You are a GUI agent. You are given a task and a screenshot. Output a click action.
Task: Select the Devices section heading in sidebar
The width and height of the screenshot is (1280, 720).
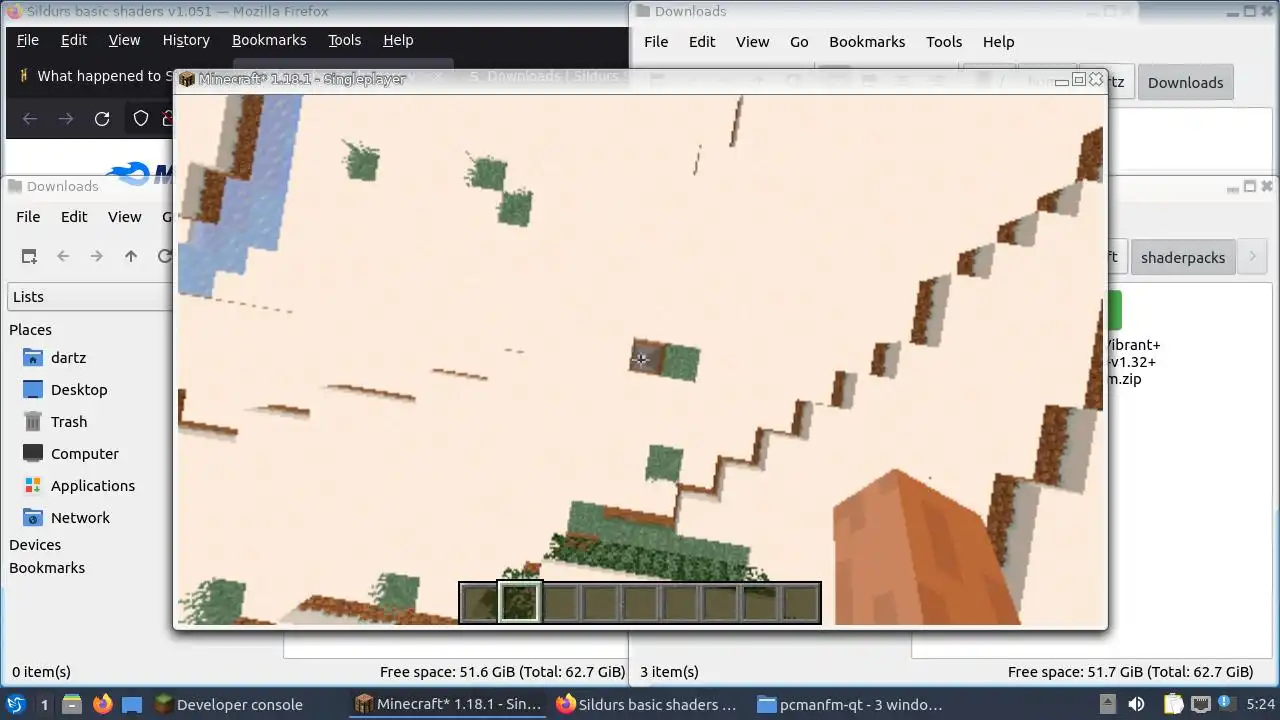point(35,545)
